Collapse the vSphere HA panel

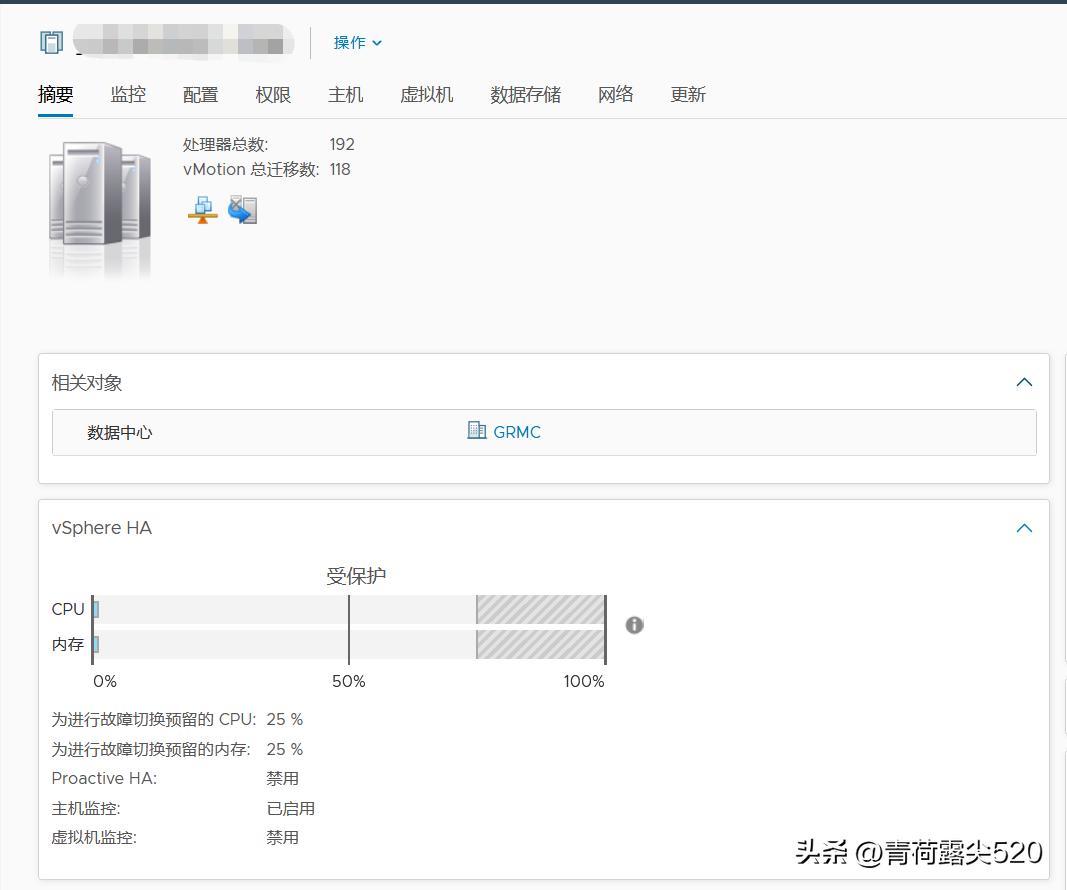point(1023,528)
